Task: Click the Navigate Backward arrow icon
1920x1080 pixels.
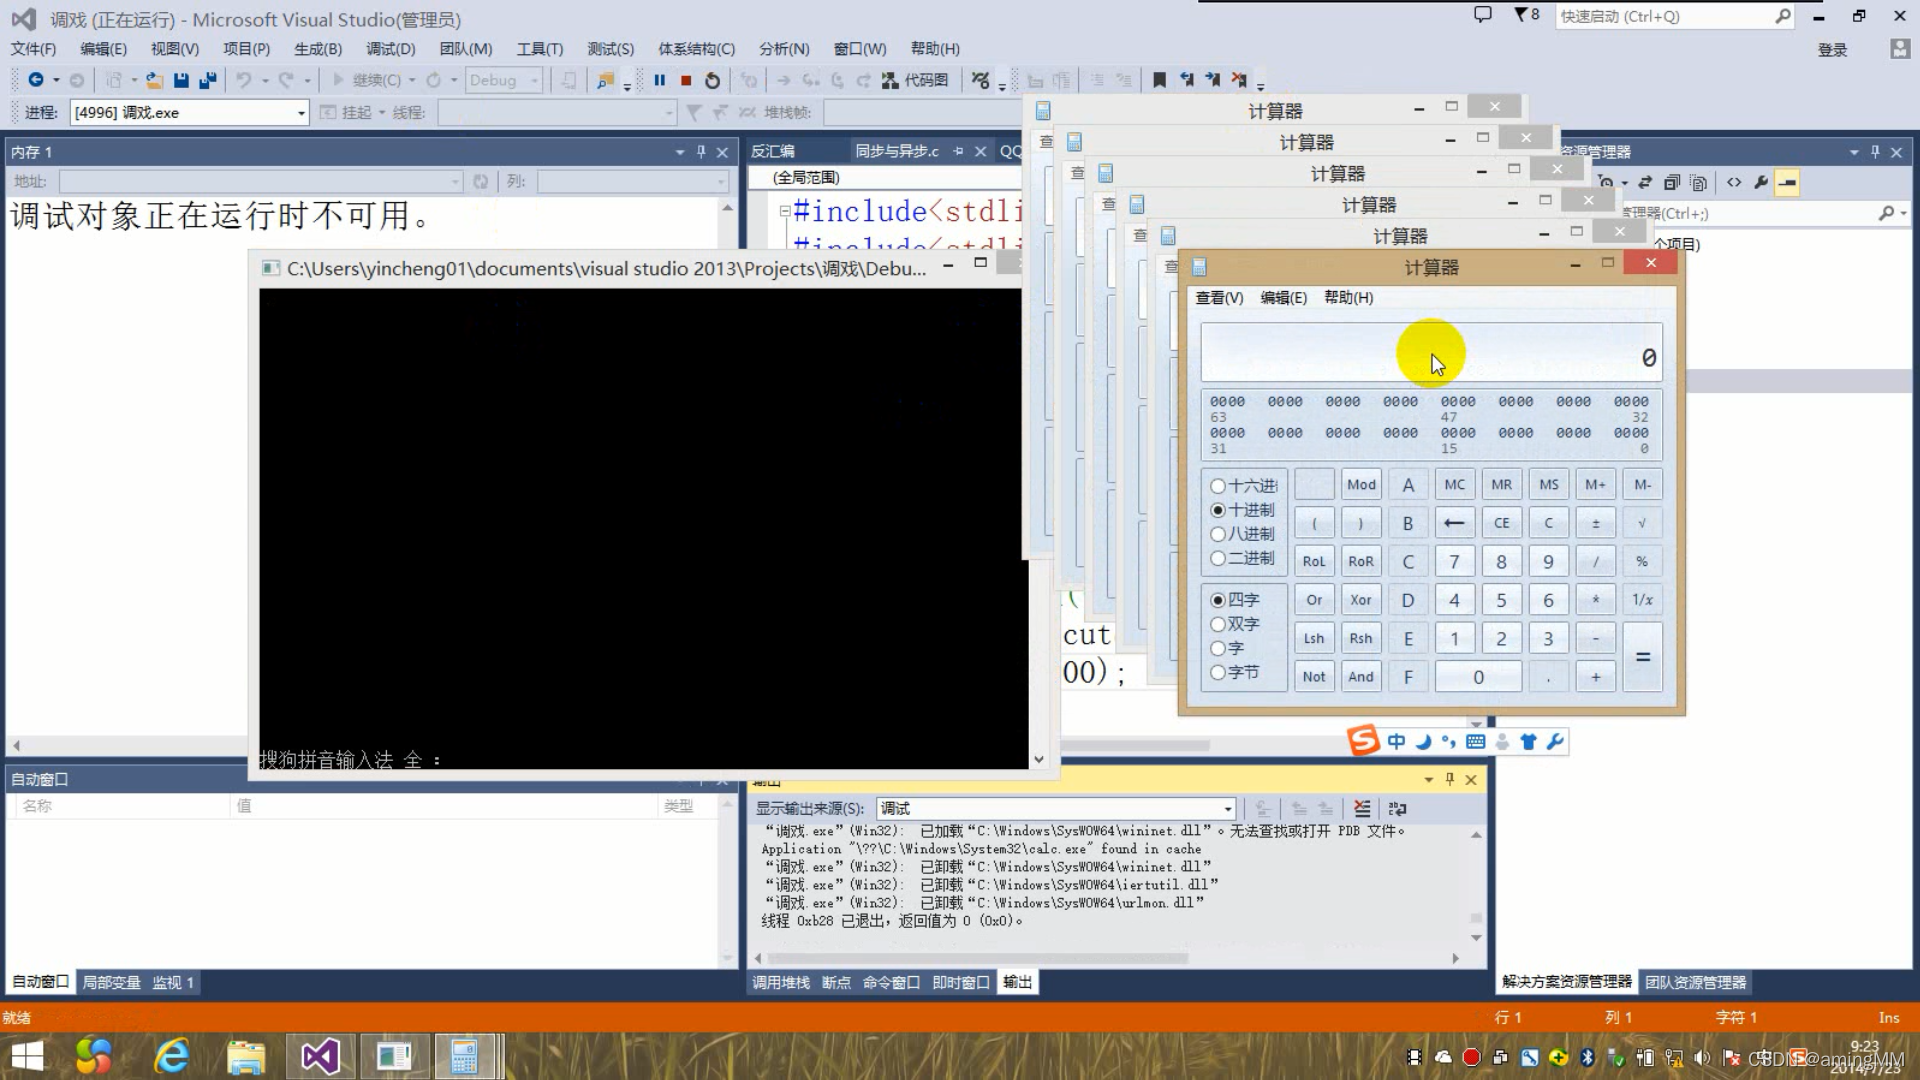Action: [36, 80]
